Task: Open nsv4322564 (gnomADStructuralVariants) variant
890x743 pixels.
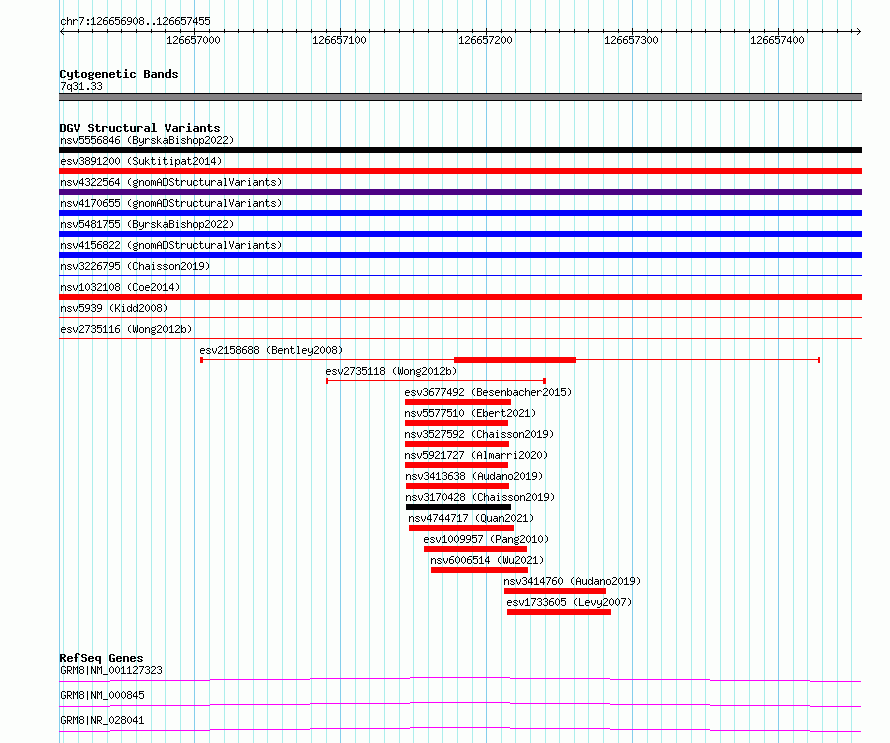Action: (x=171, y=182)
